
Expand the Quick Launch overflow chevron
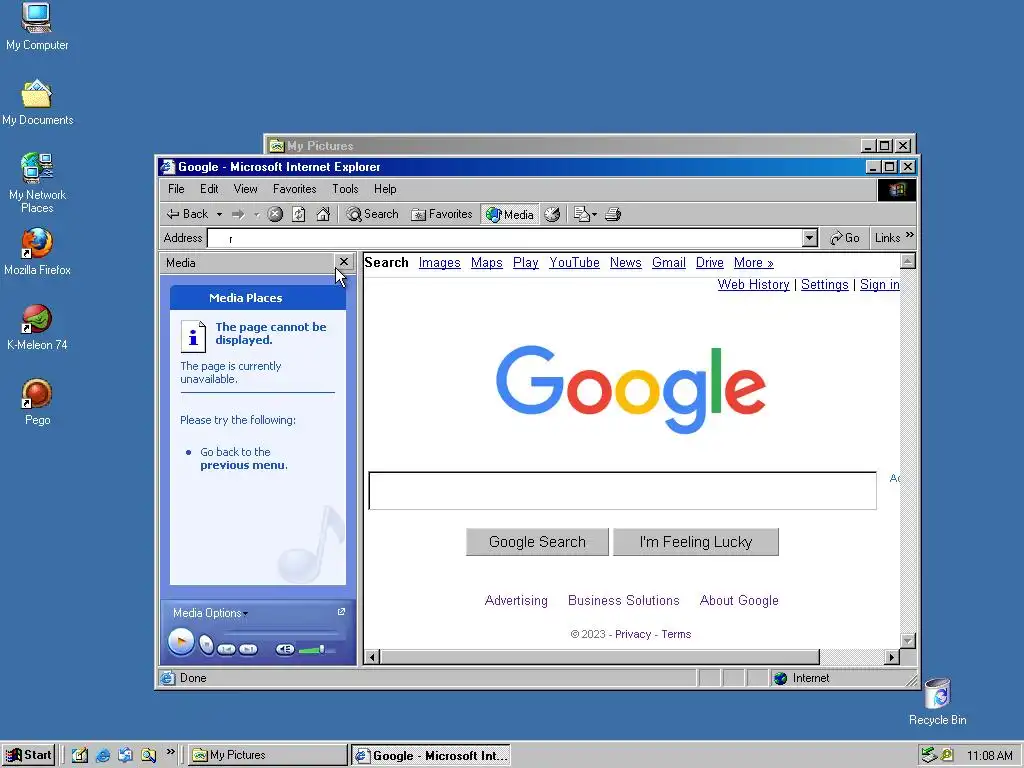tap(170, 752)
